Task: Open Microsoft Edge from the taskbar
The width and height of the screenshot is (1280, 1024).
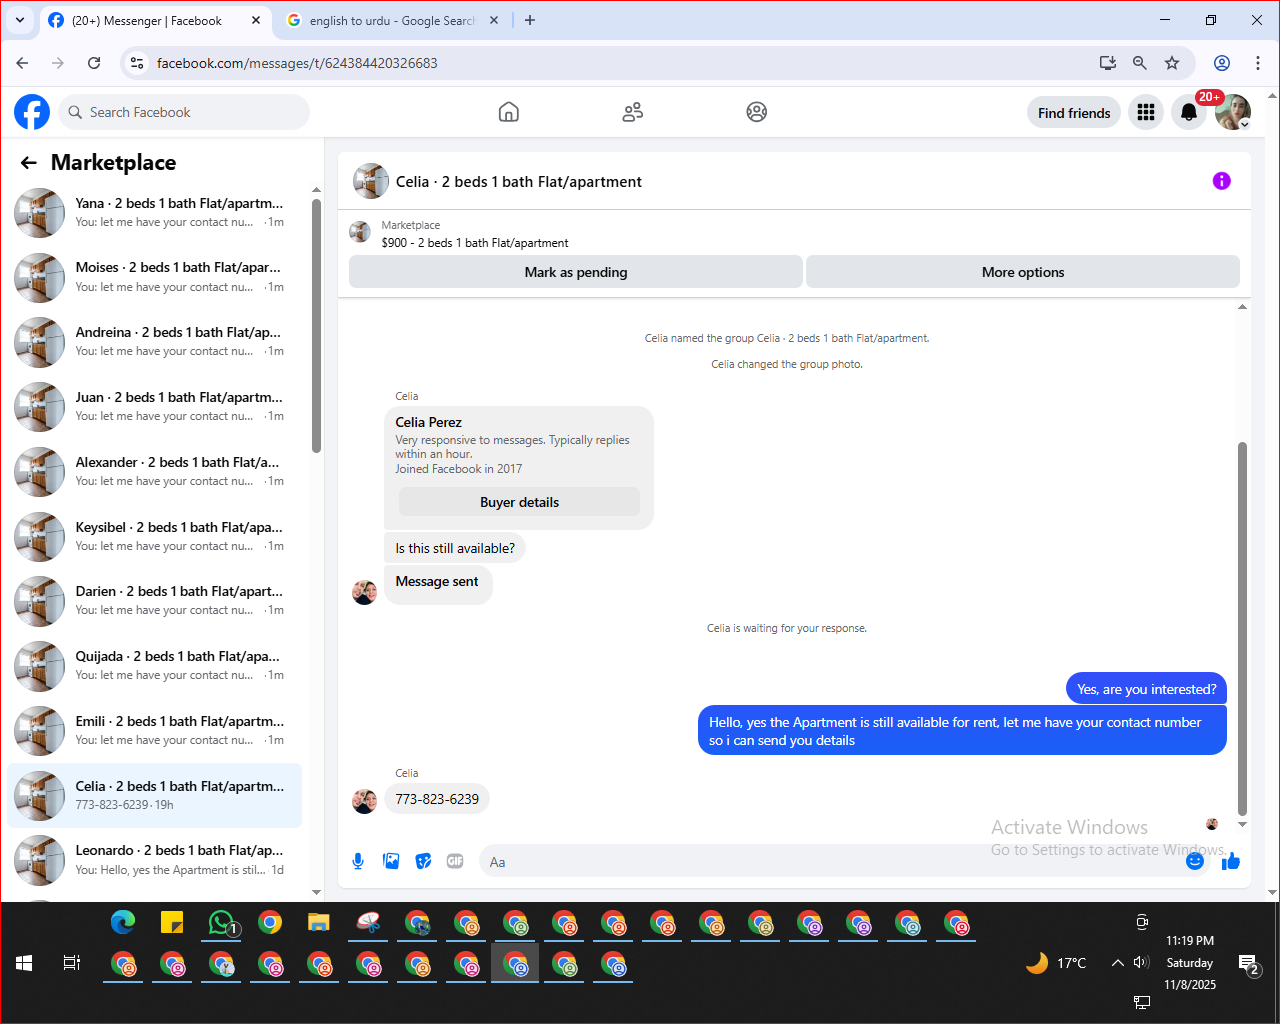Action: tap(123, 923)
